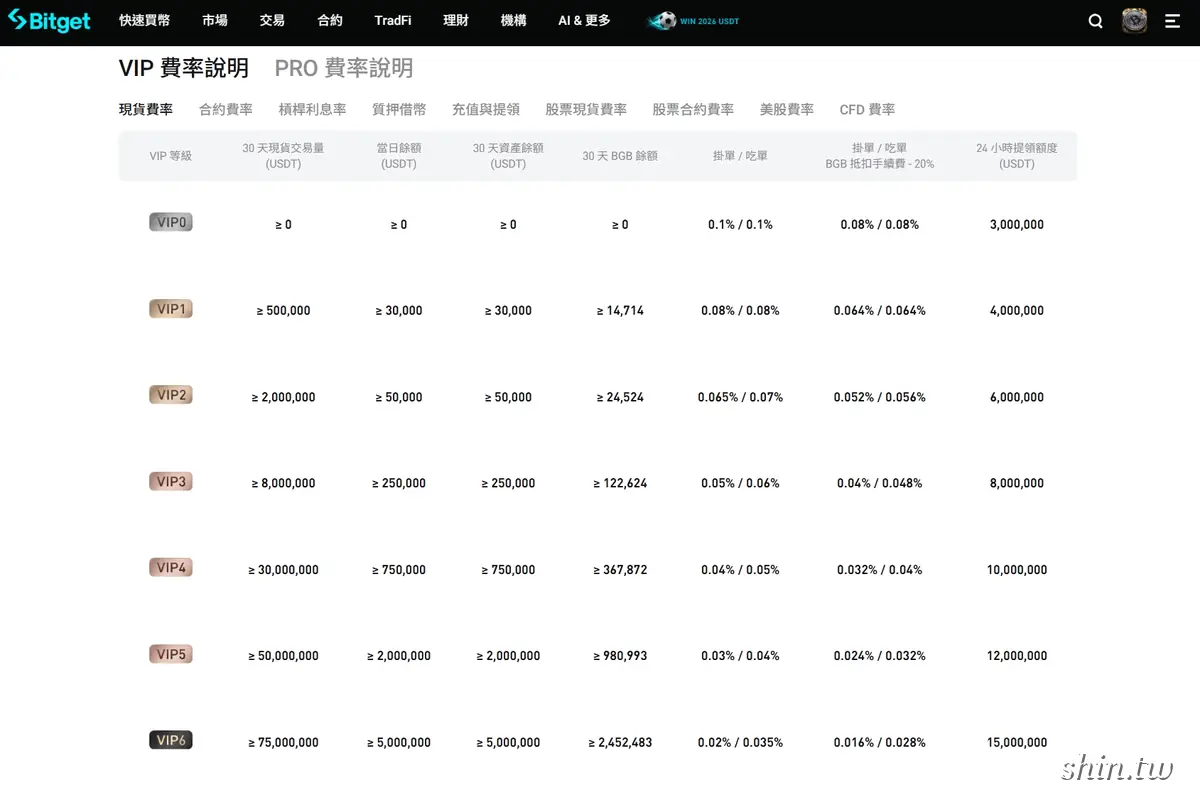Click the ≥ 500,000 trading volume cell

pyautogui.click(x=283, y=311)
